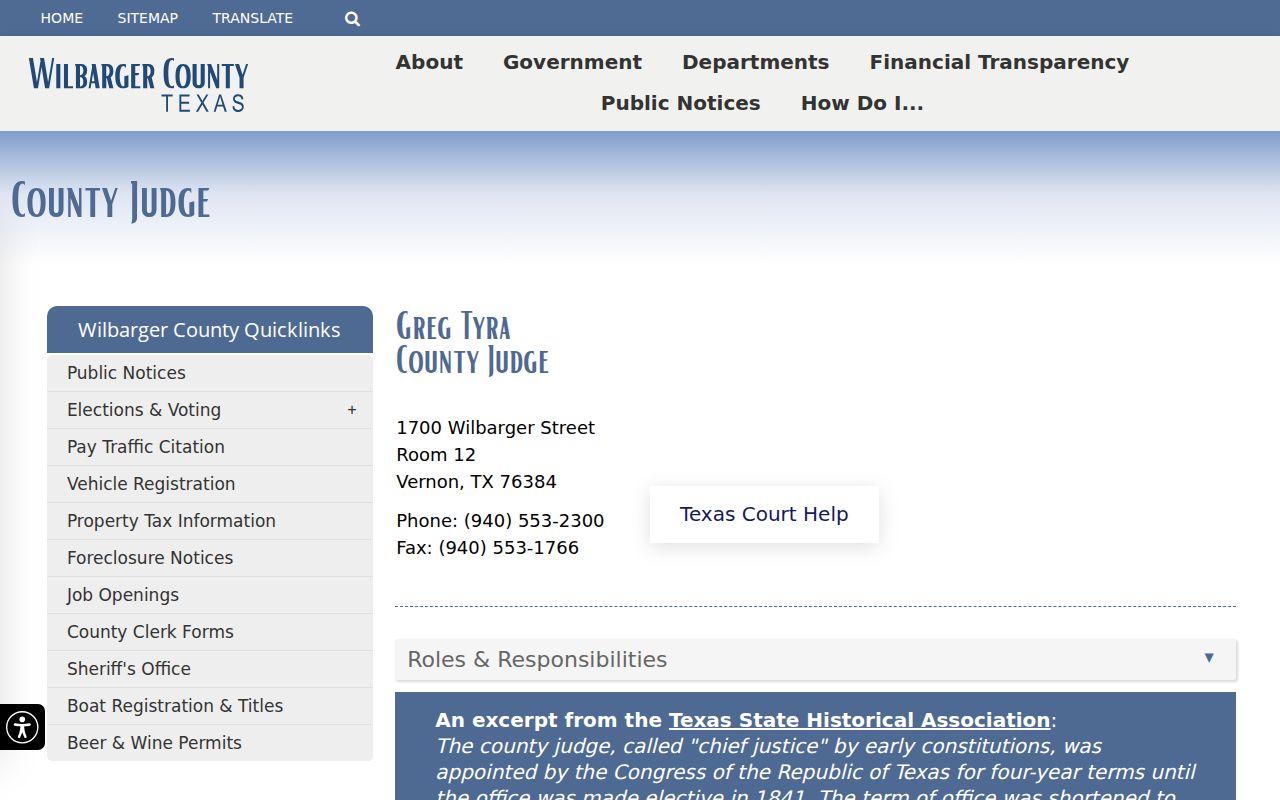Open the HOME link in top bar
This screenshot has width=1280, height=800.
(62, 18)
